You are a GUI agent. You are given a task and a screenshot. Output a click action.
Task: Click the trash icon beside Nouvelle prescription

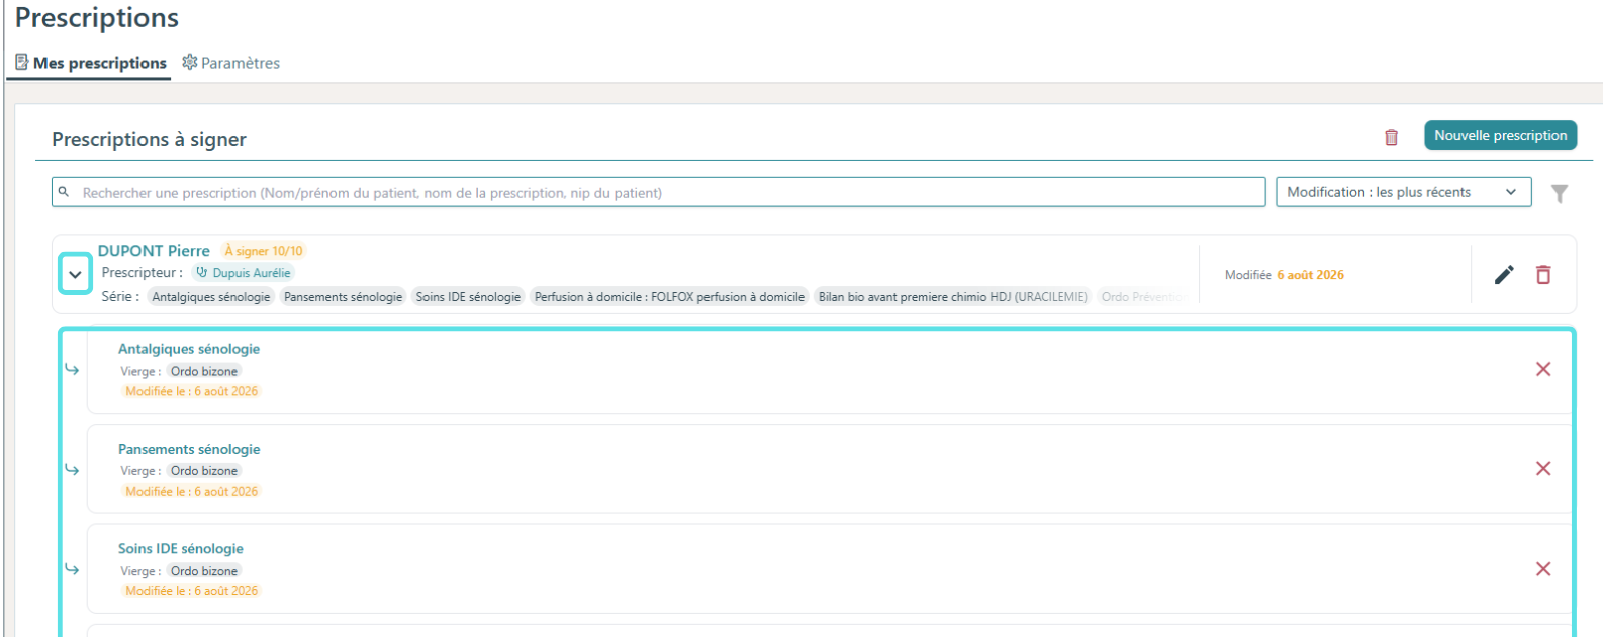point(1391,137)
